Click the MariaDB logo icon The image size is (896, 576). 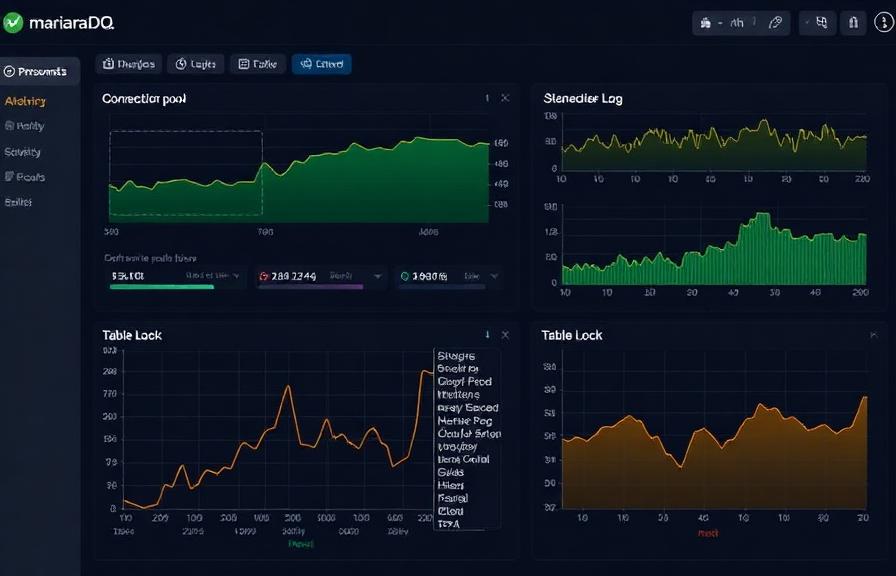pos(15,20)
